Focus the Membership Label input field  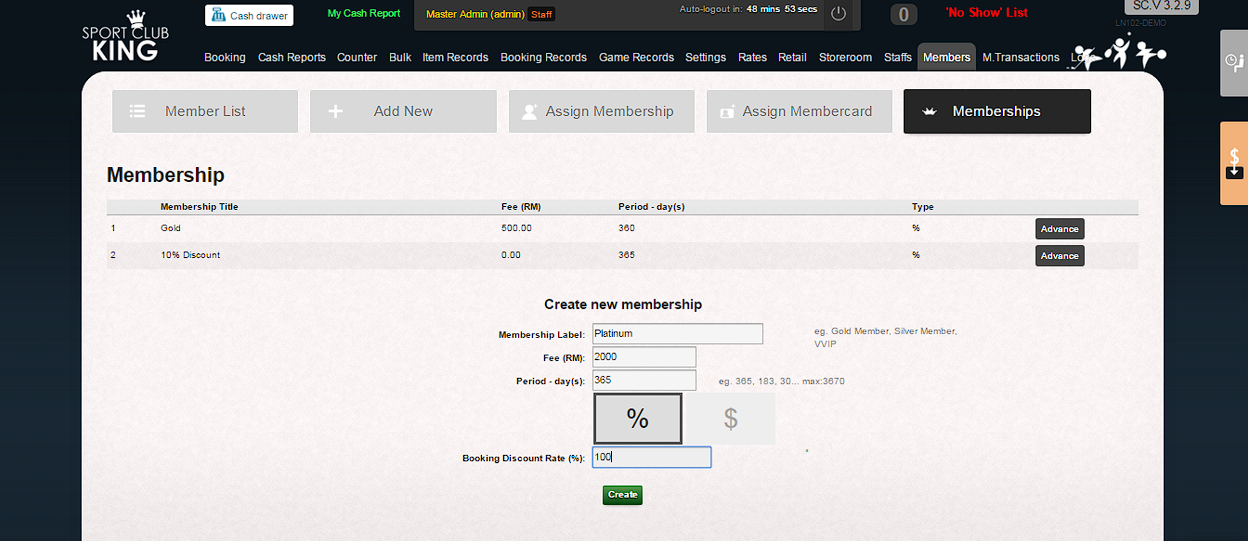tap(677, 334)
